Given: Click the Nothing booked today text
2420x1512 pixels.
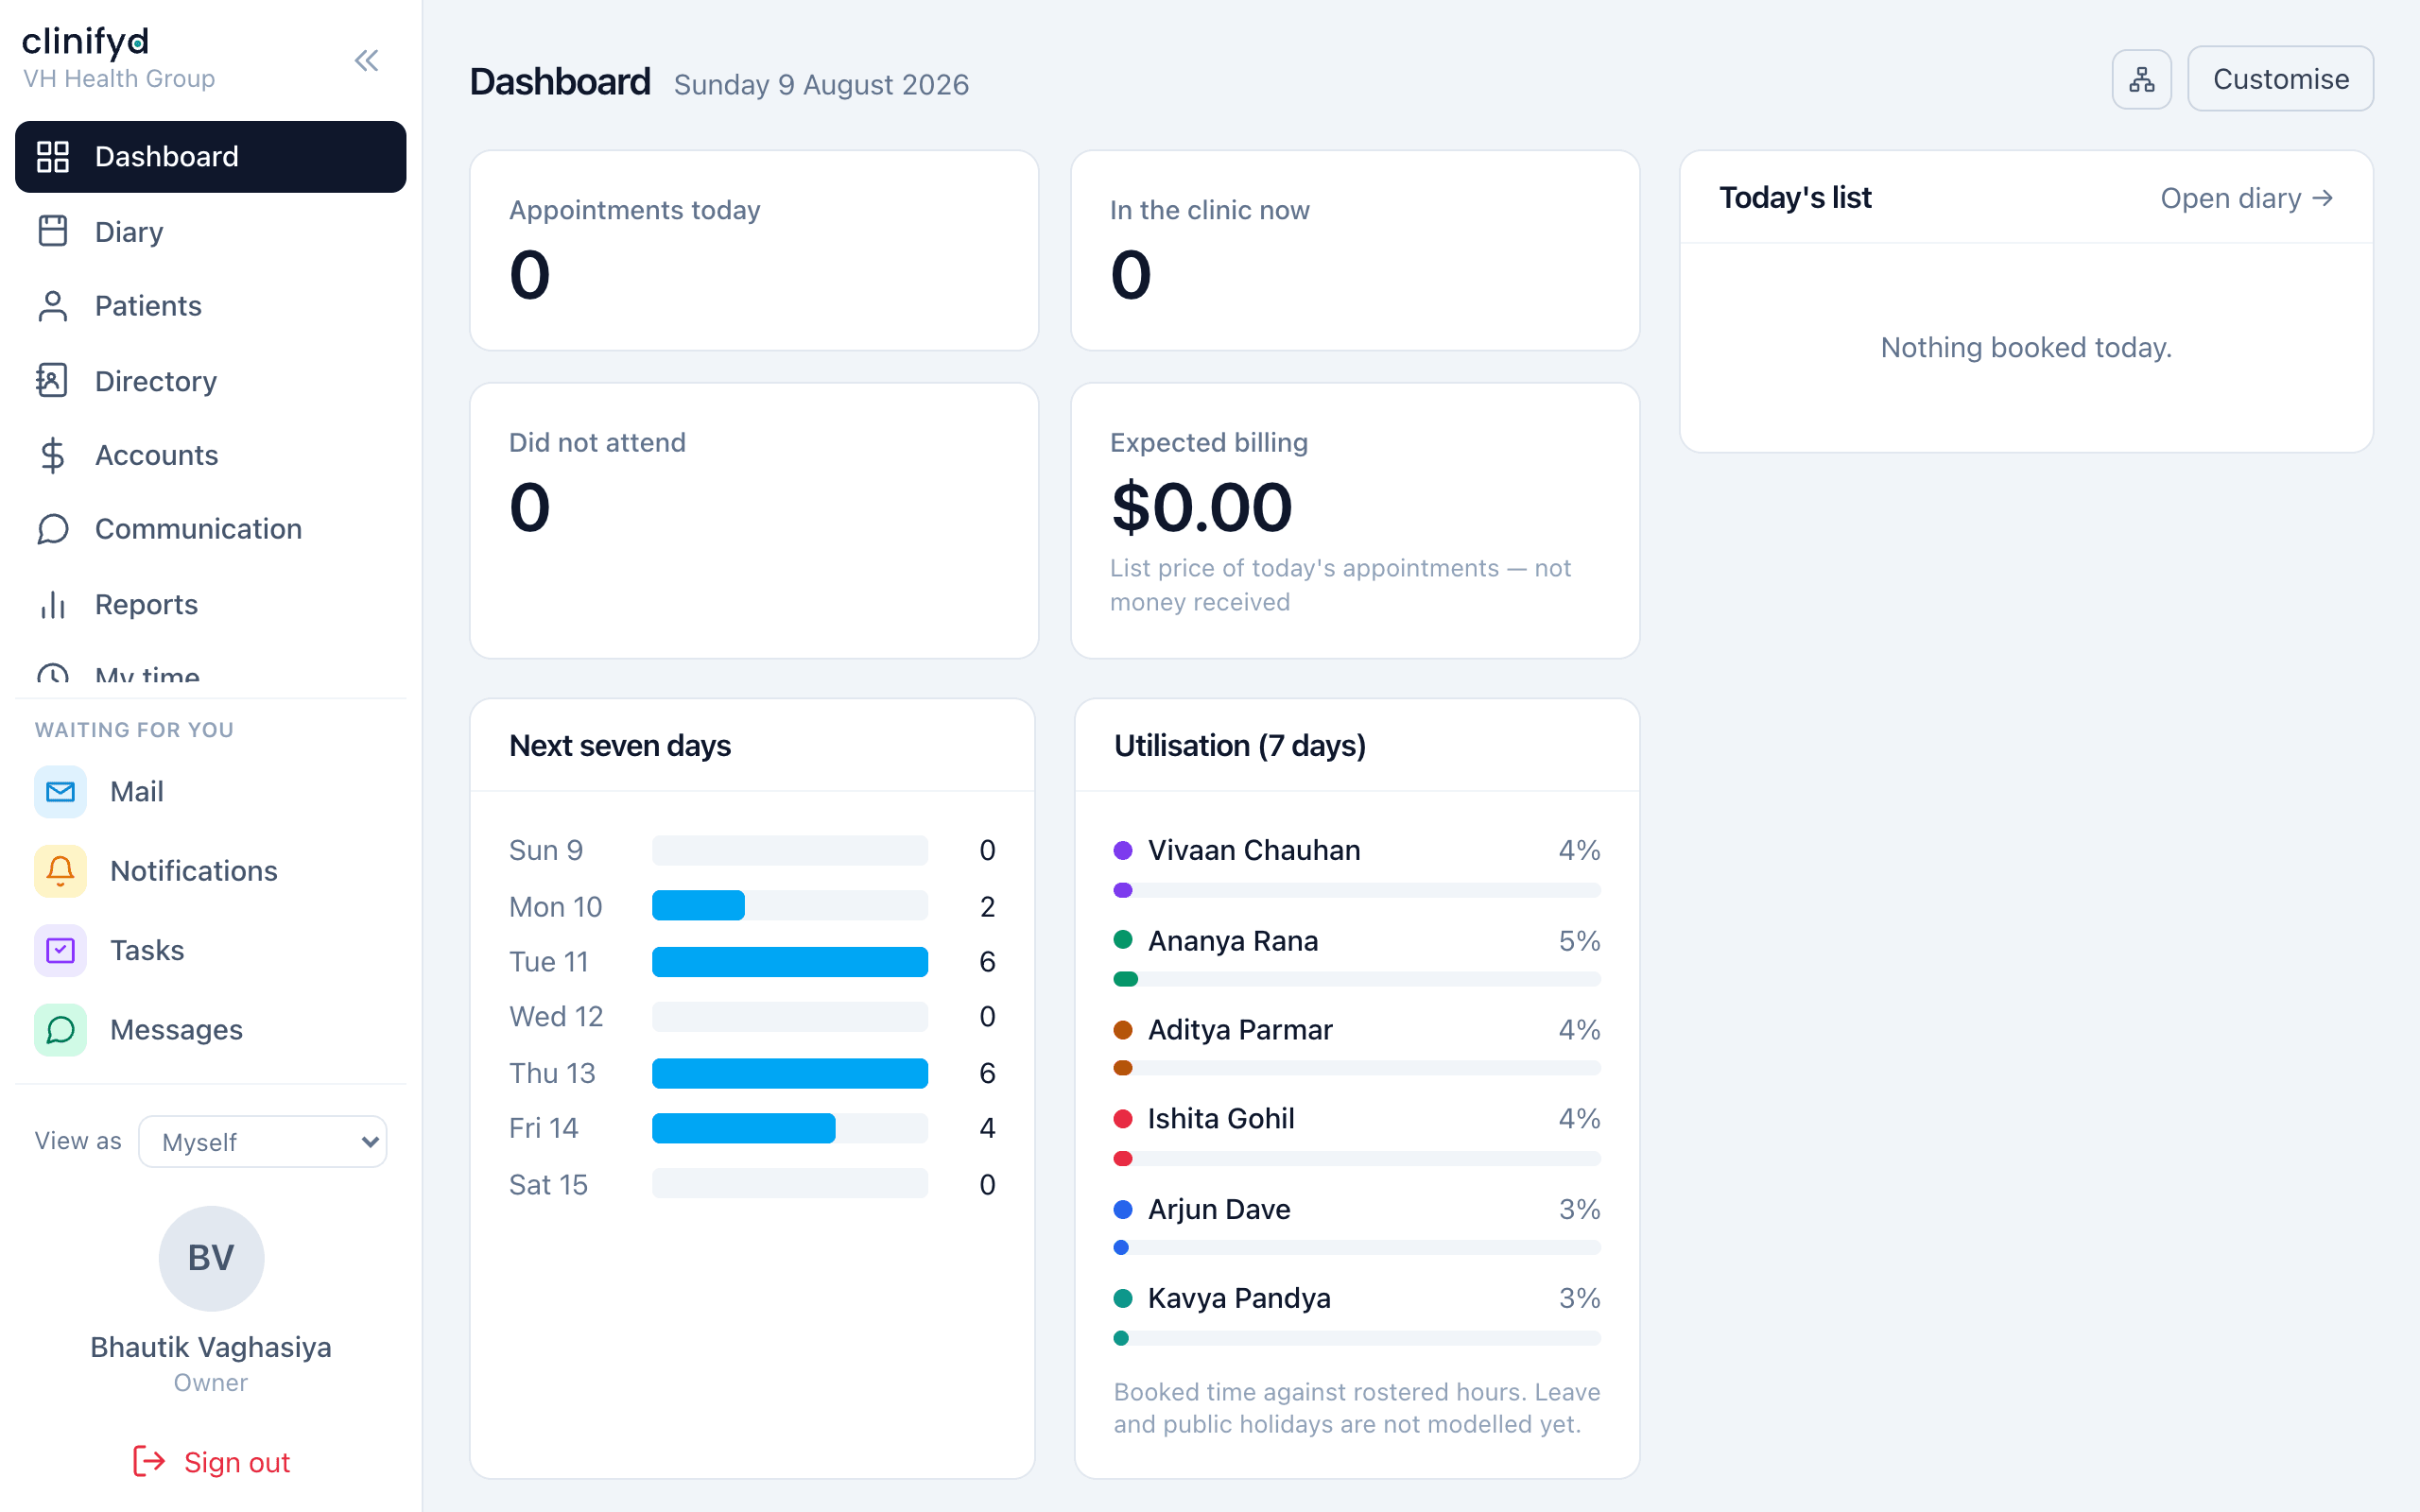Looking at the screenshot, I should click(x=2026, y=347).
